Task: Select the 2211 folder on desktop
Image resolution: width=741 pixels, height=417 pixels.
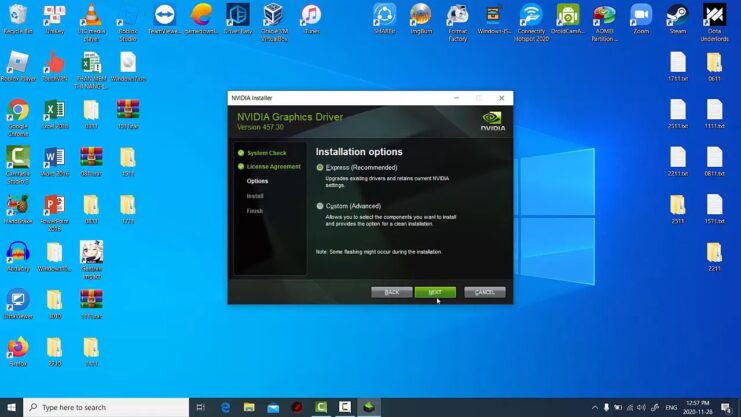Action: coord(714,257)
